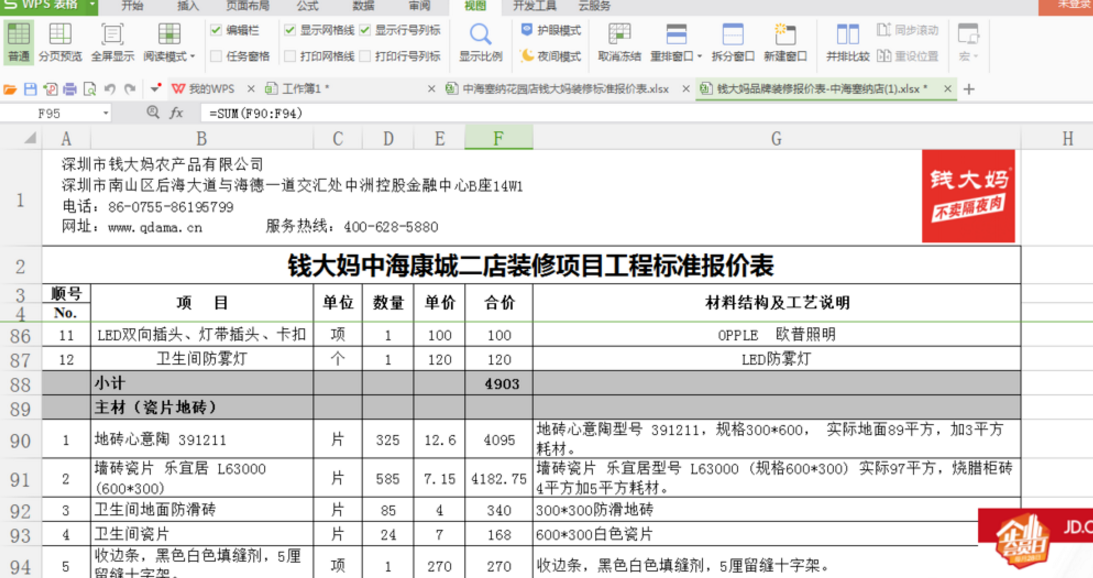1093x578 pixels.
Task: Click 未登录 to sign in
Action: click(1072, 7)
